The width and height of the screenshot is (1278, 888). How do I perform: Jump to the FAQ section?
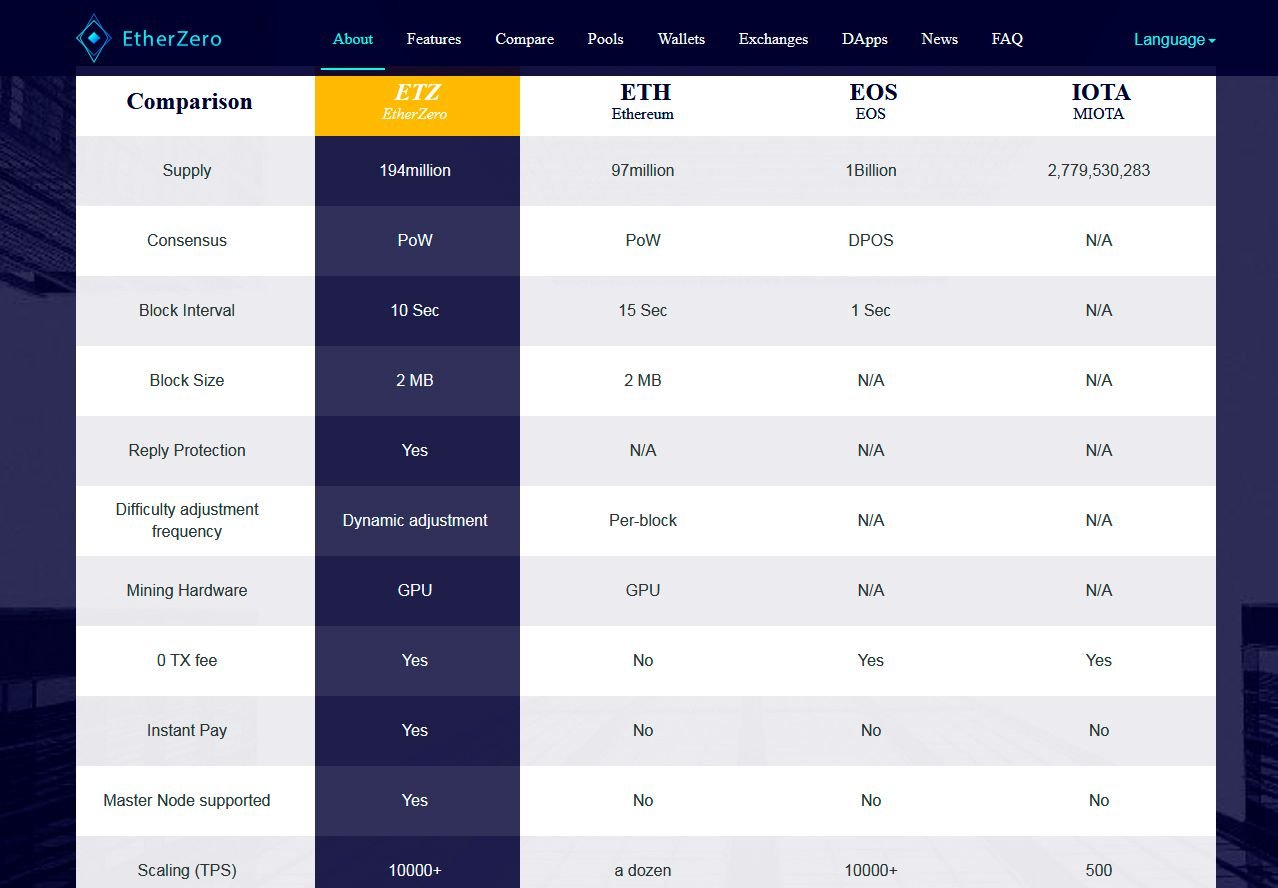click(1007, 39)
